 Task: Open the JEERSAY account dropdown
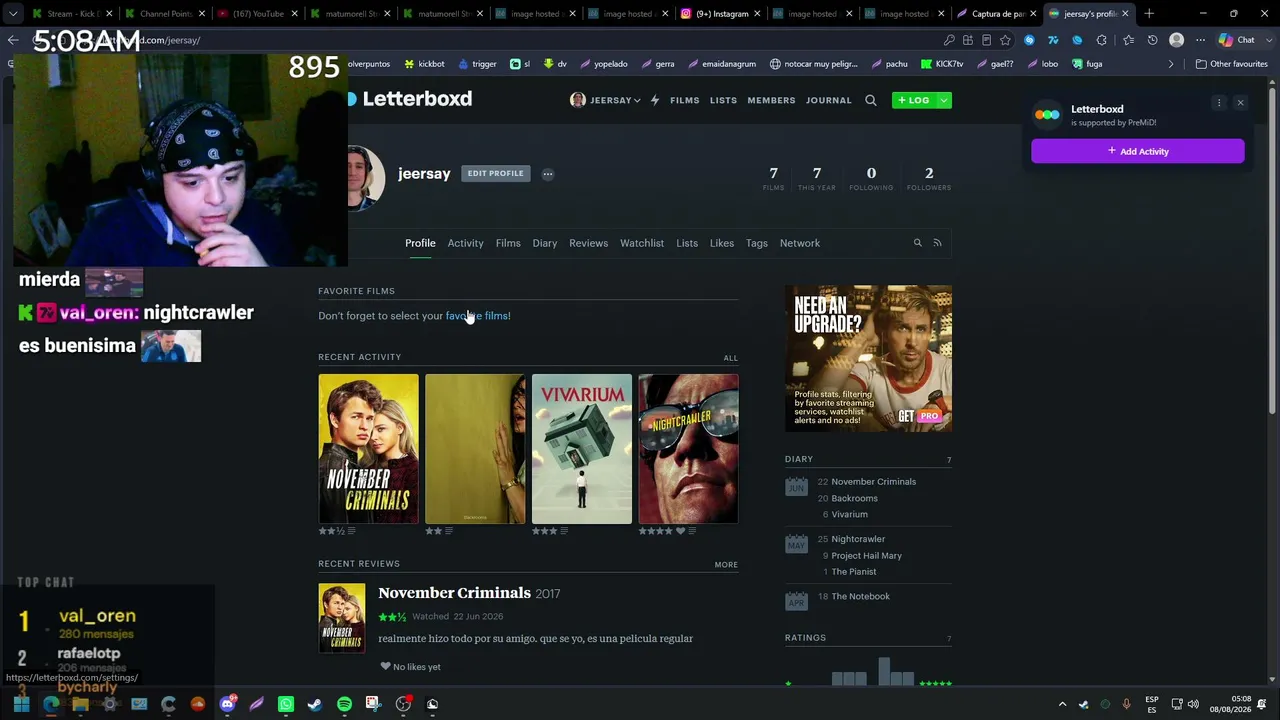point(605,100)
